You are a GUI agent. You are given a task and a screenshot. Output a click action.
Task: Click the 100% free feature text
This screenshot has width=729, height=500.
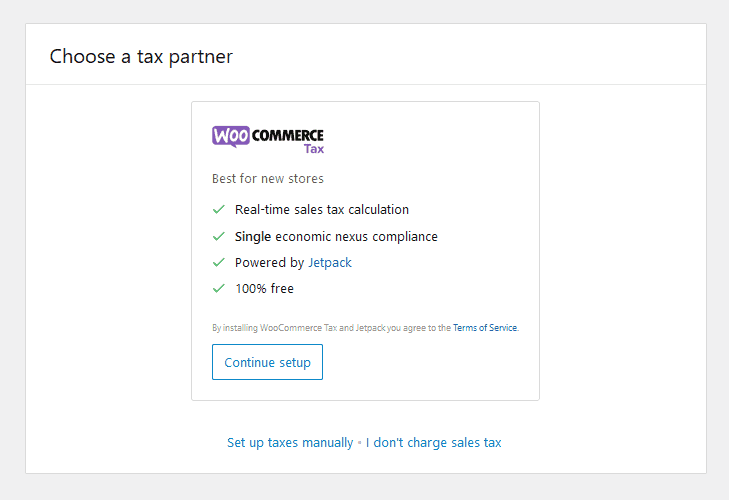pos(264,289)
